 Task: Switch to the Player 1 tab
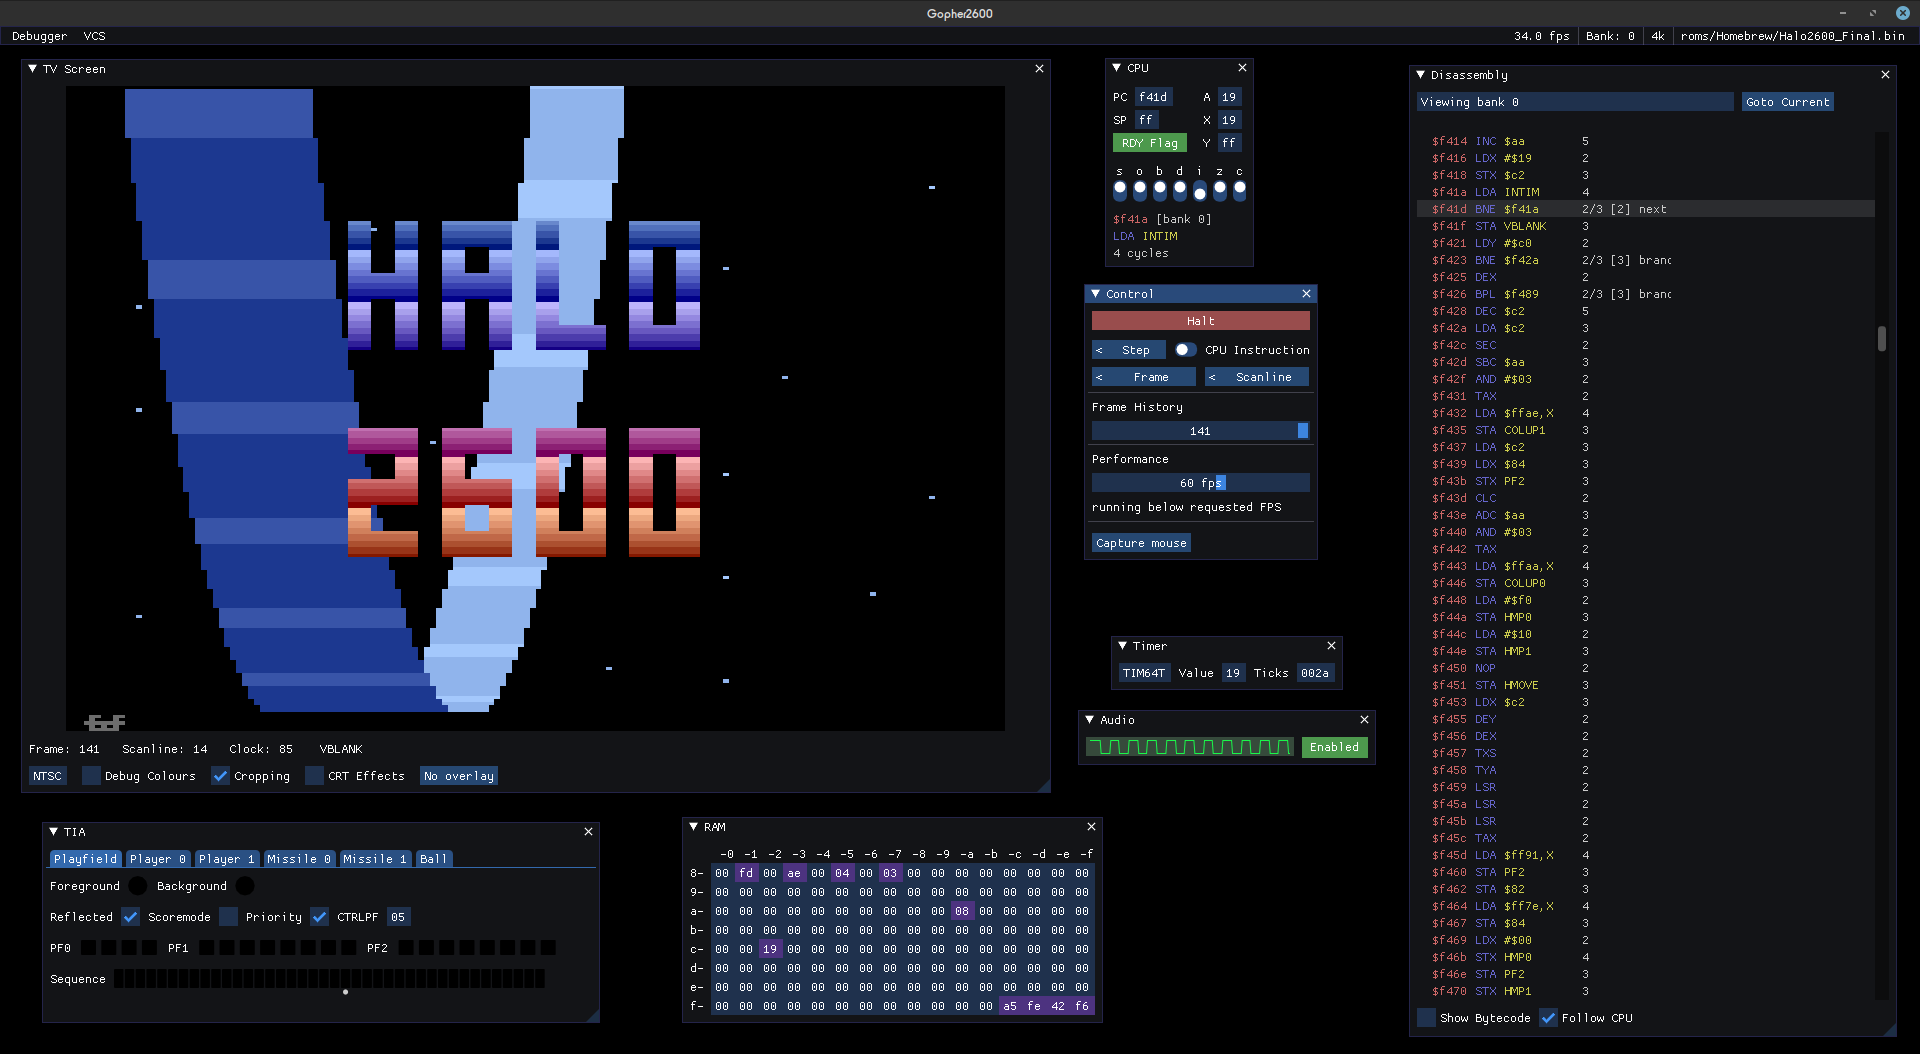point(226,859)
